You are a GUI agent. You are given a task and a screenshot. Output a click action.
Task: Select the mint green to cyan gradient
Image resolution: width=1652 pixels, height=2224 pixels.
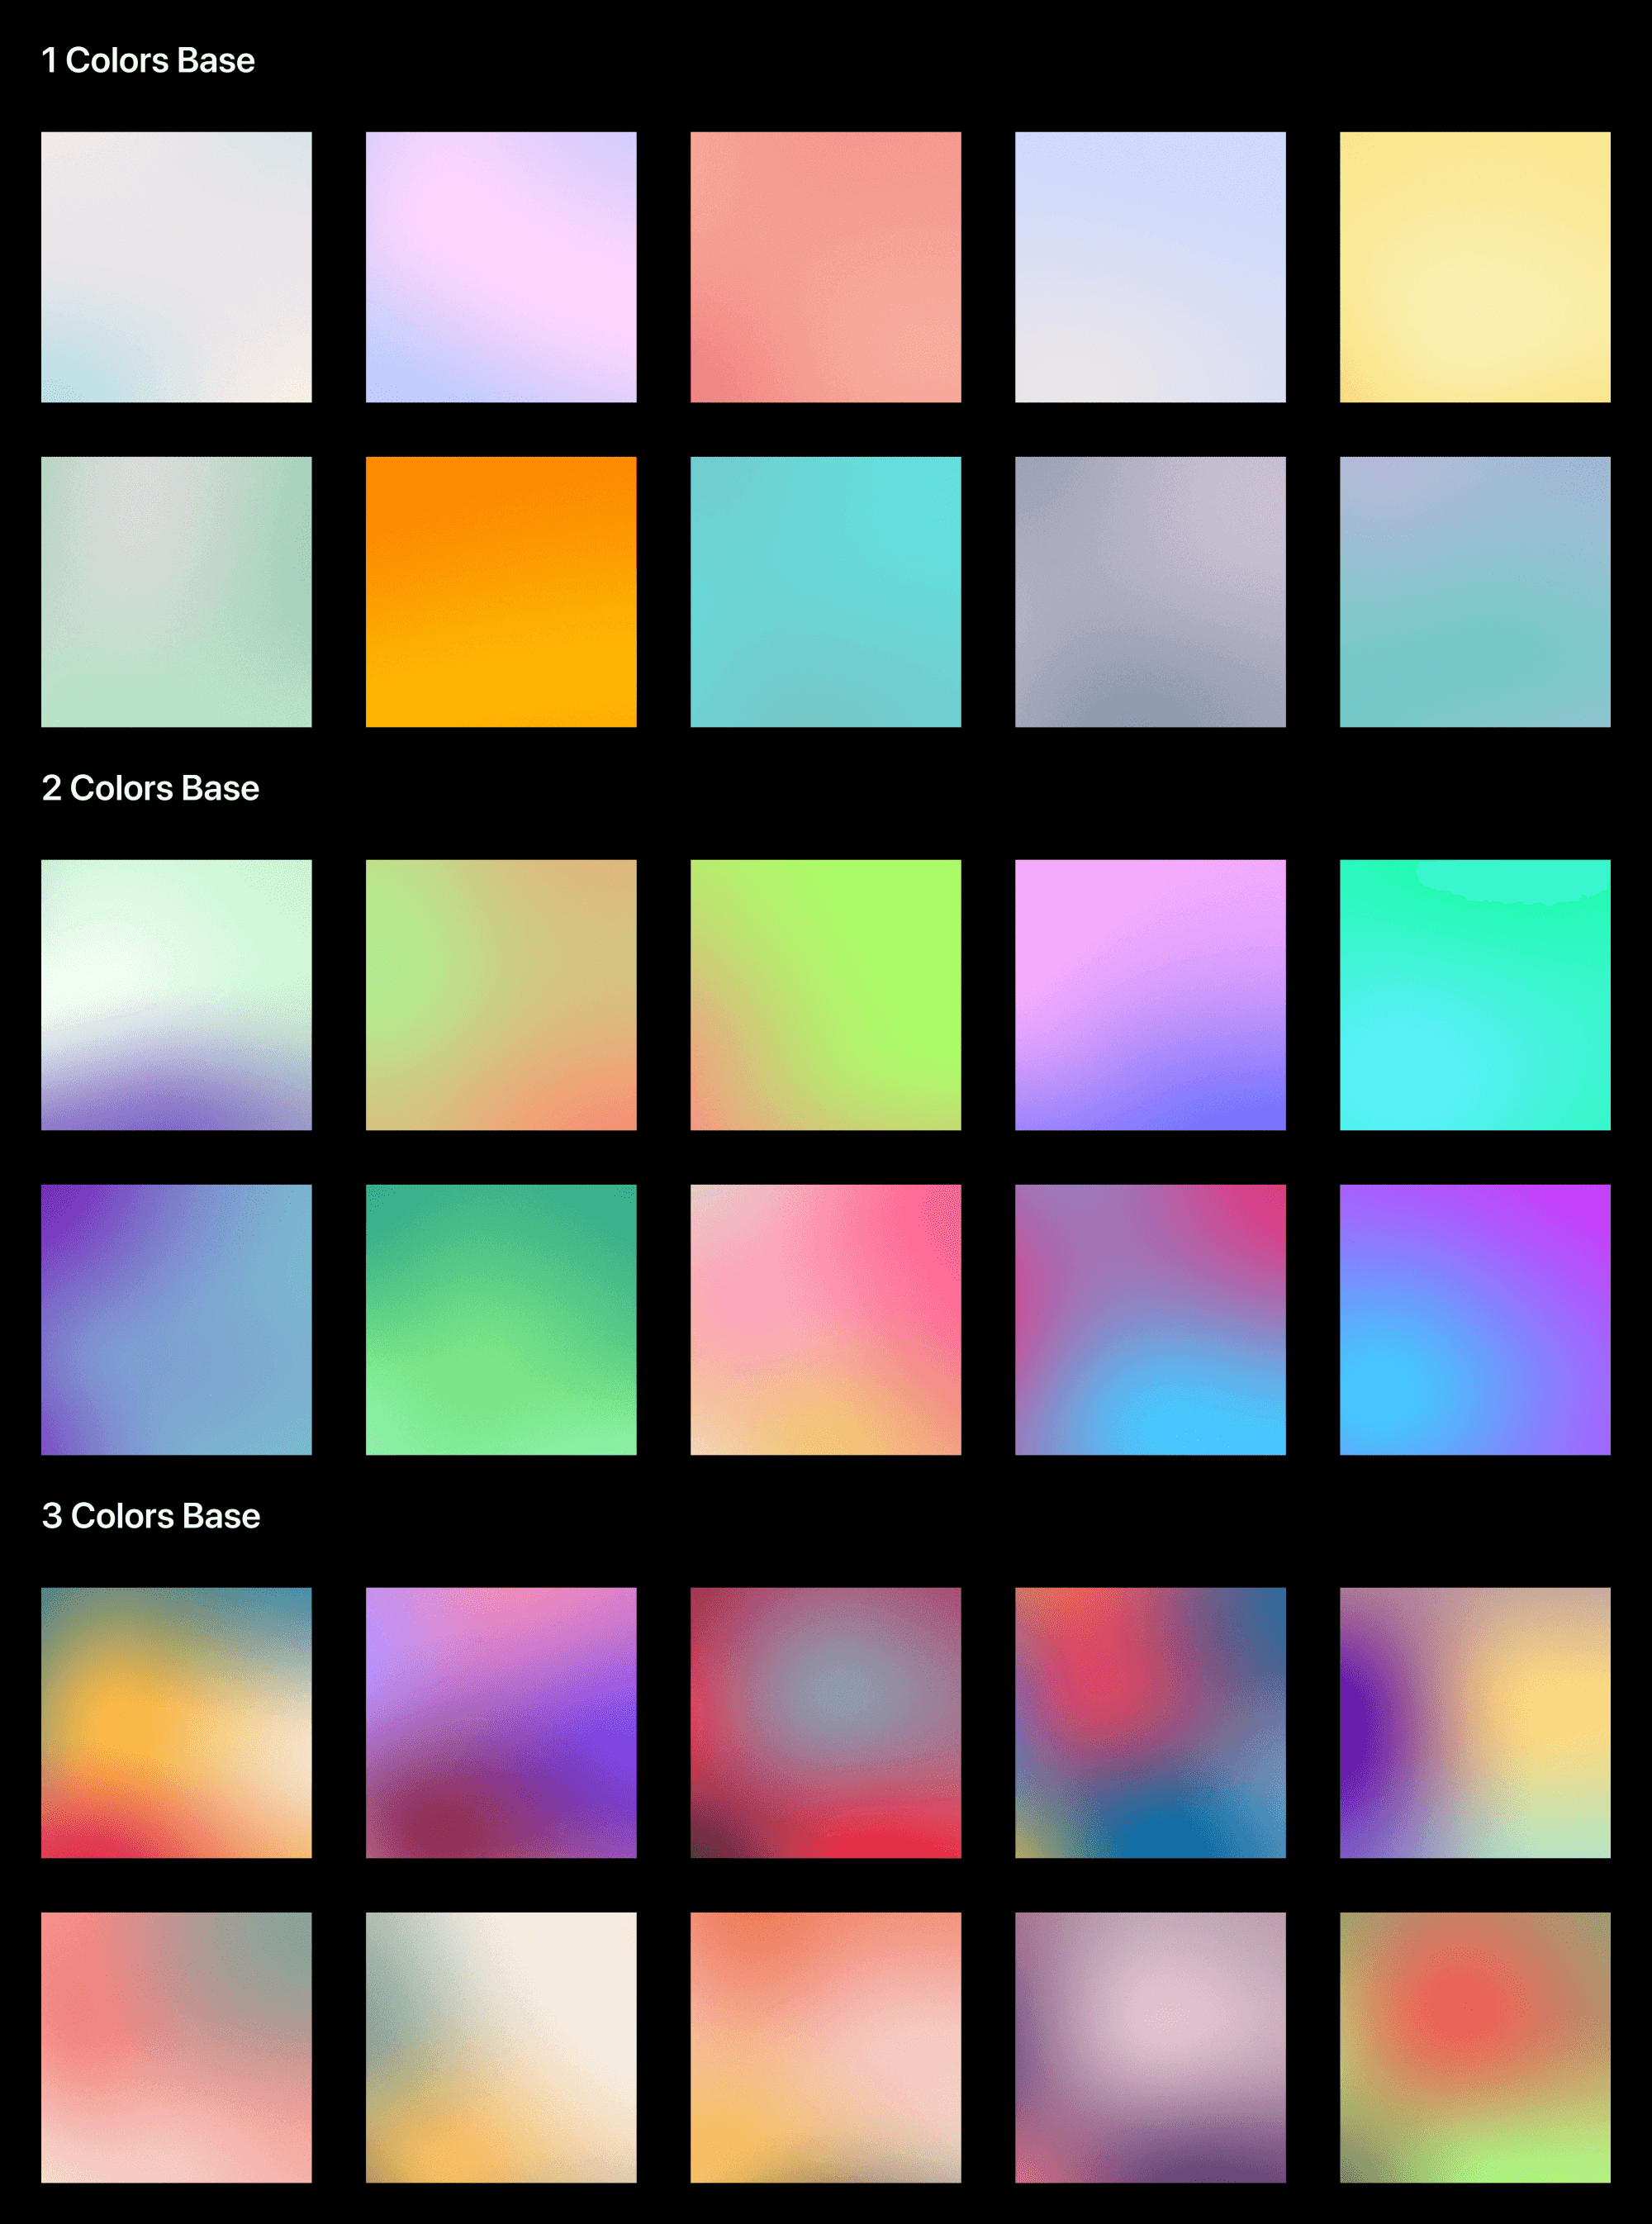click(x=1475, y=995)
